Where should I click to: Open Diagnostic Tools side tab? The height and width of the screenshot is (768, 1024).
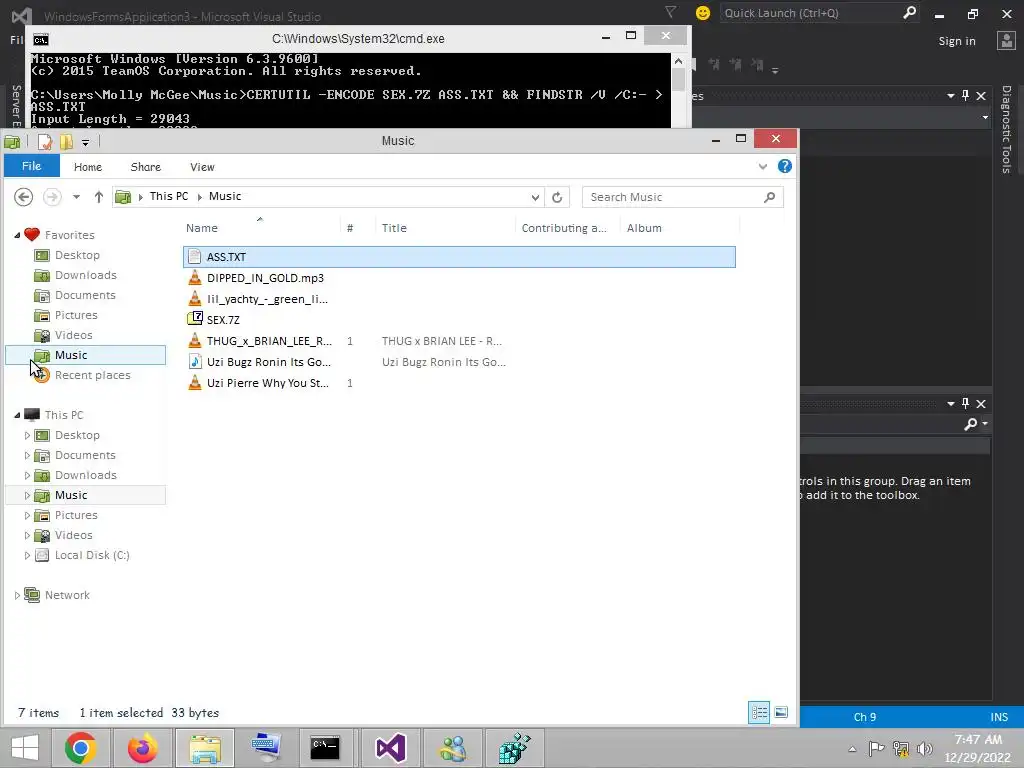(1006, 129)
